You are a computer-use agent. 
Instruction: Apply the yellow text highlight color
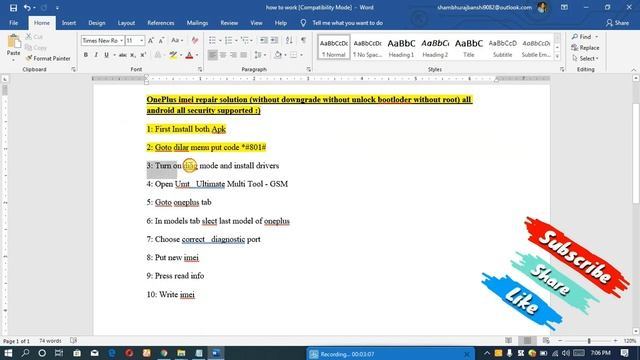click(x=173, y=55)
